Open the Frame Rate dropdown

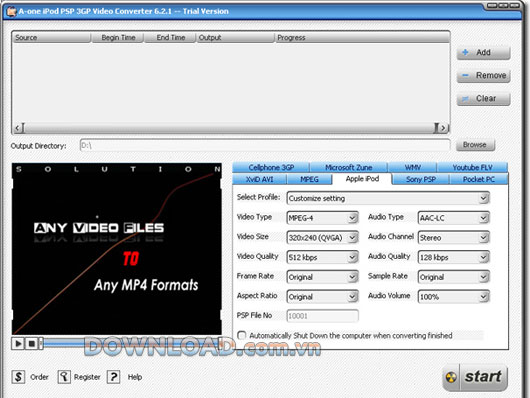(322, 277)
